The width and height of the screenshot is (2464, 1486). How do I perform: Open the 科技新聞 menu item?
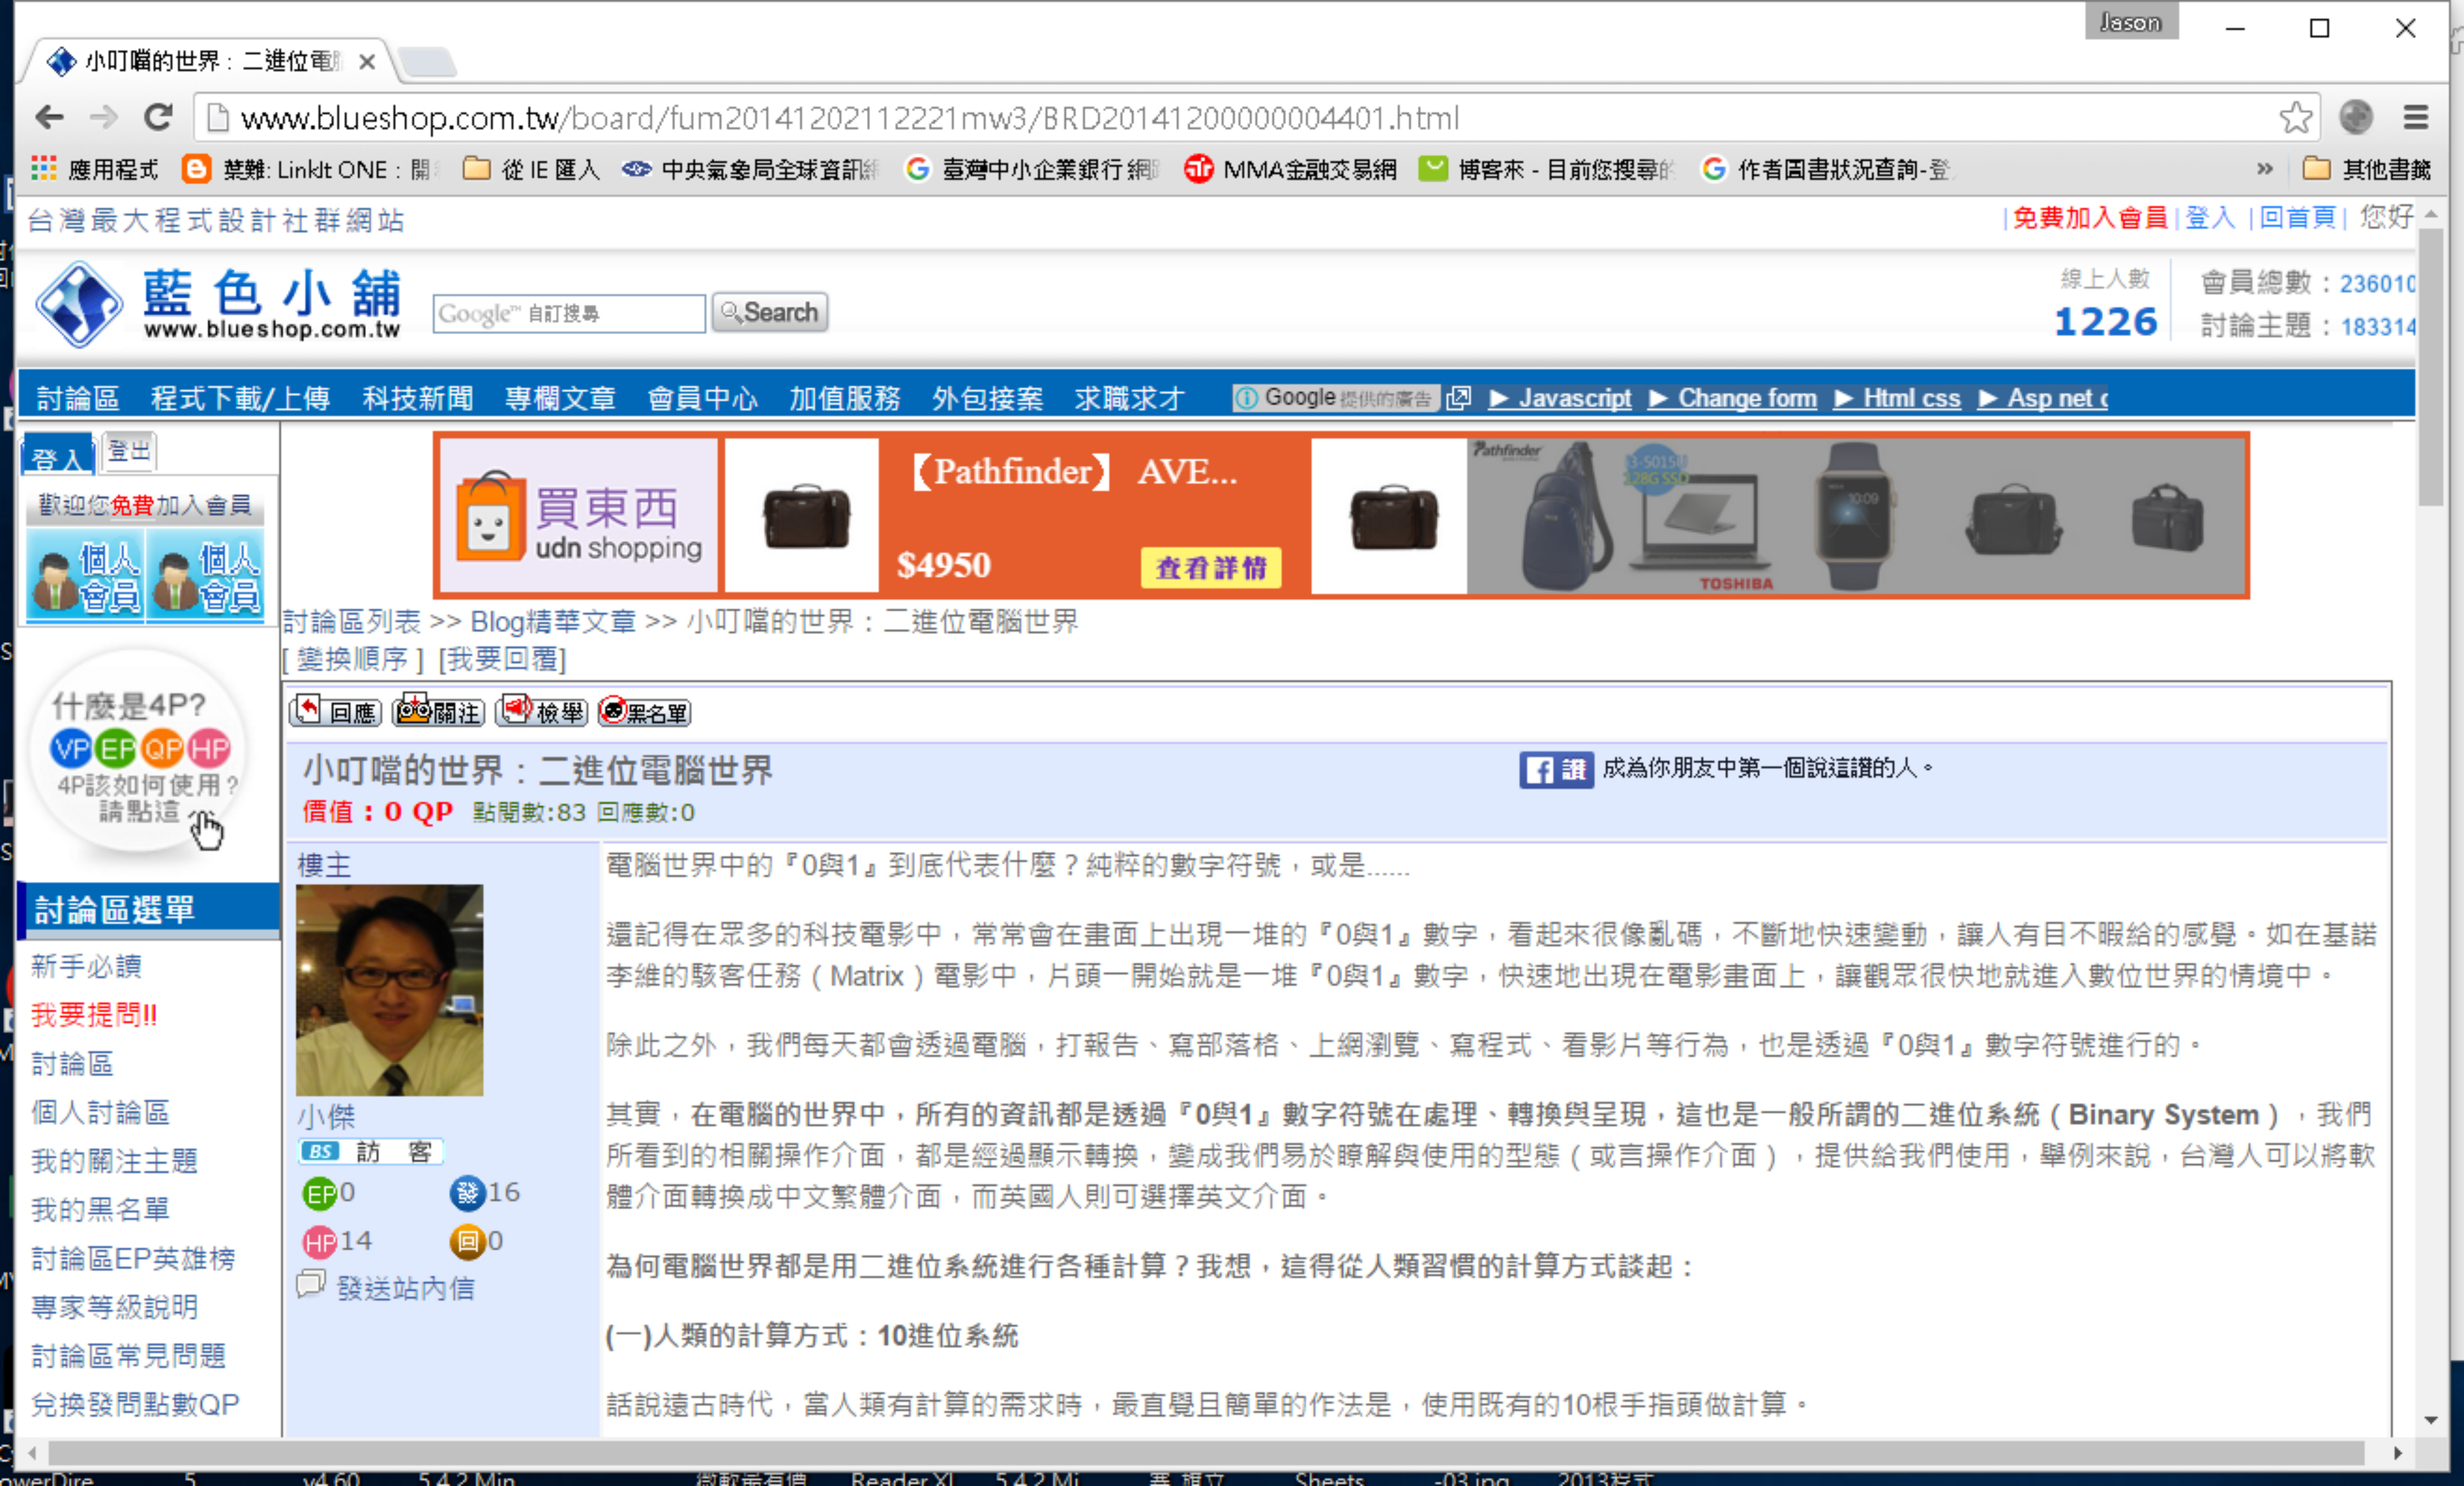point(417,399)
